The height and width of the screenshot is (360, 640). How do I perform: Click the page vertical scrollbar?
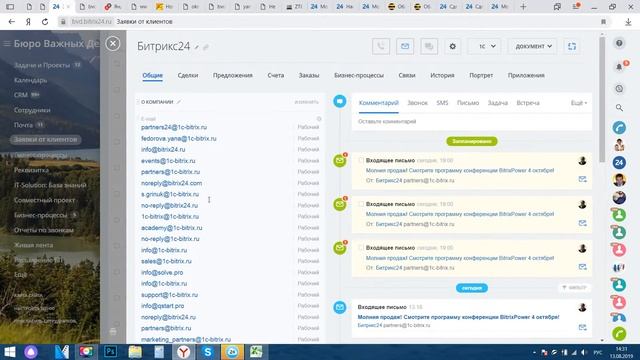(x=602, y=100)
